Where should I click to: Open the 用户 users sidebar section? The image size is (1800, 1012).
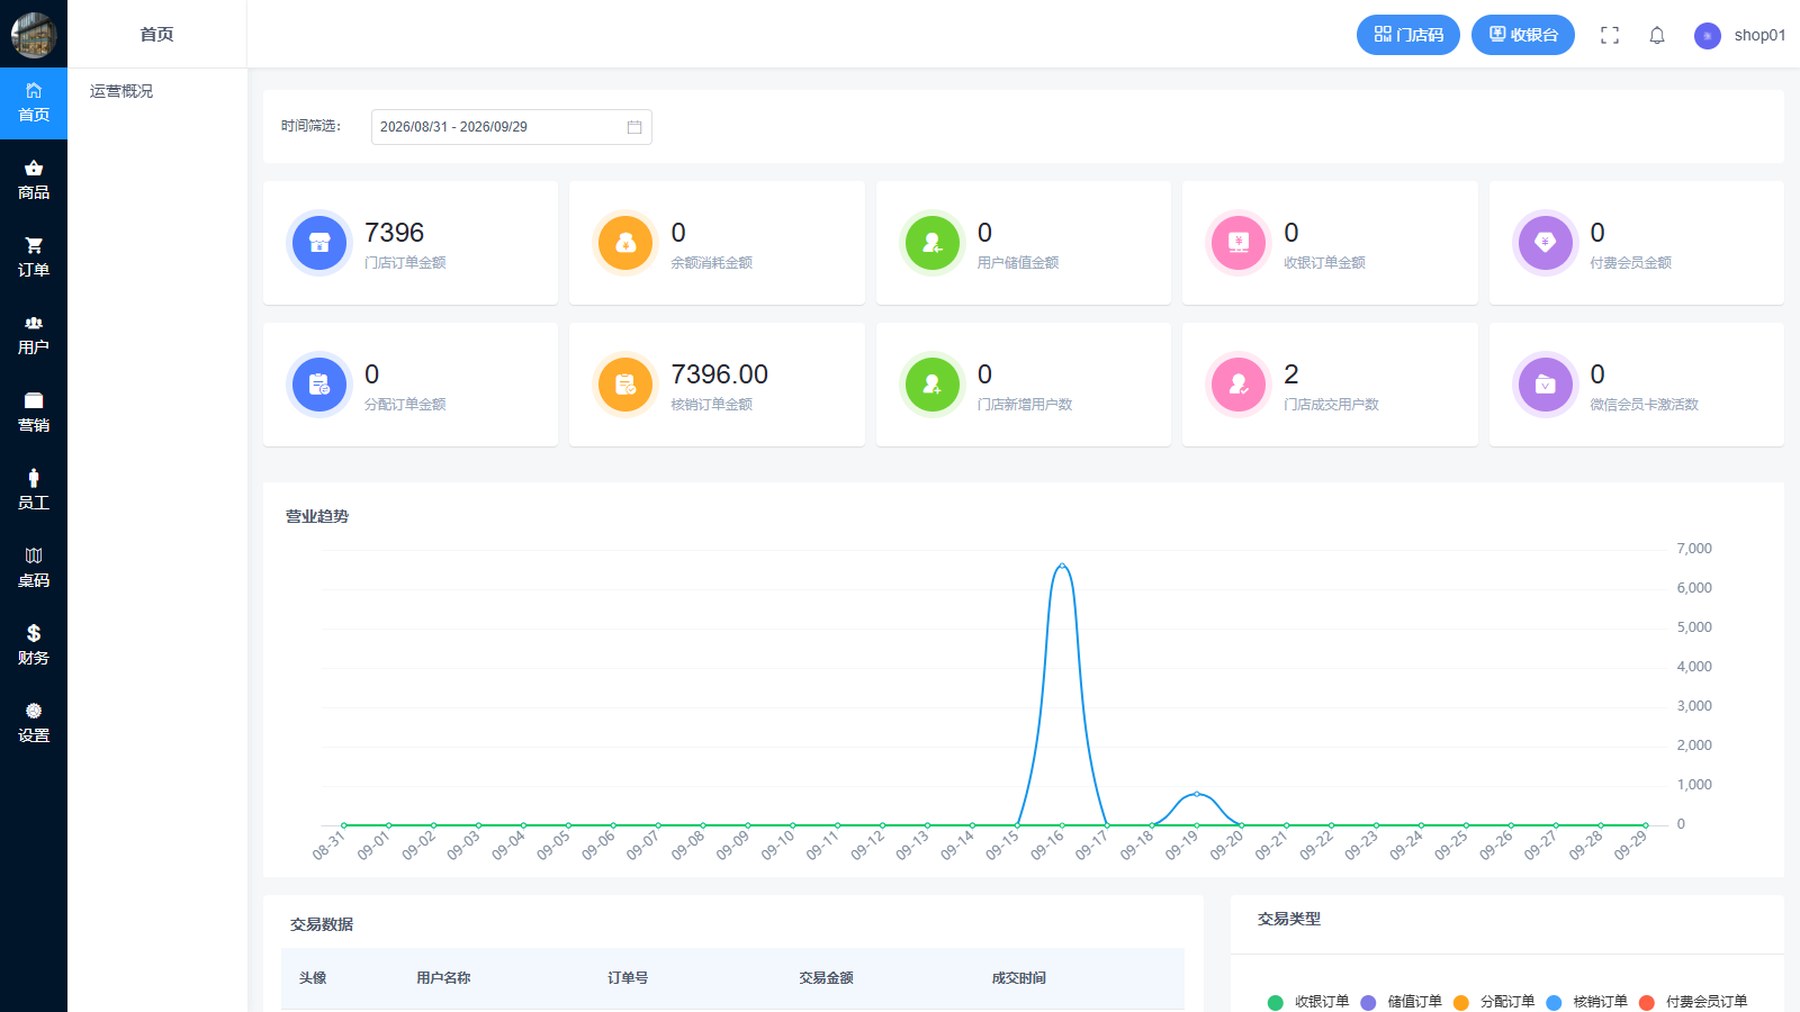coord(33,335)
